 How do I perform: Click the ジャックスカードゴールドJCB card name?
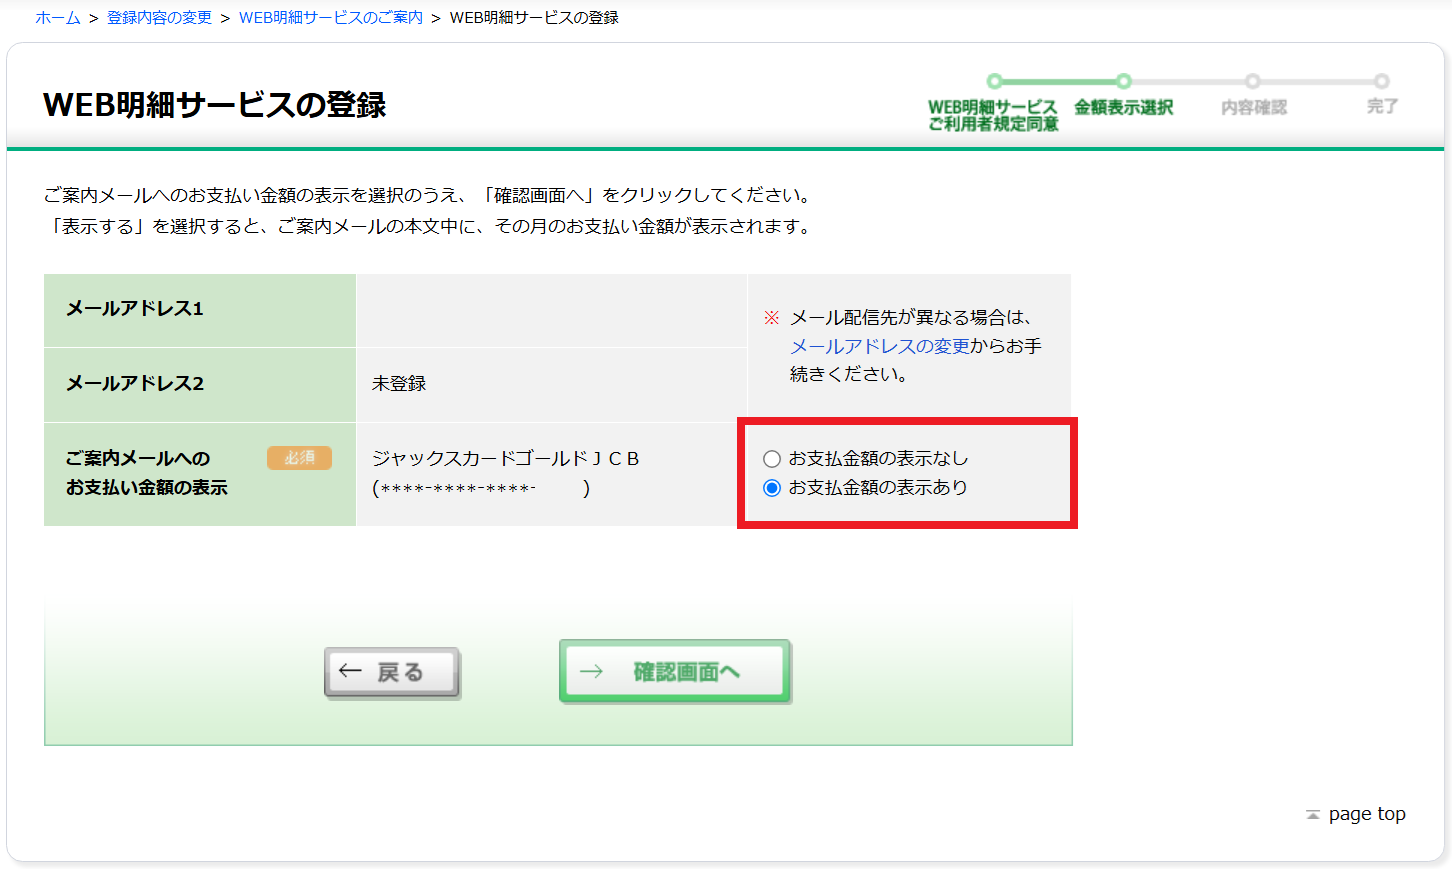[x=506, y=459]
